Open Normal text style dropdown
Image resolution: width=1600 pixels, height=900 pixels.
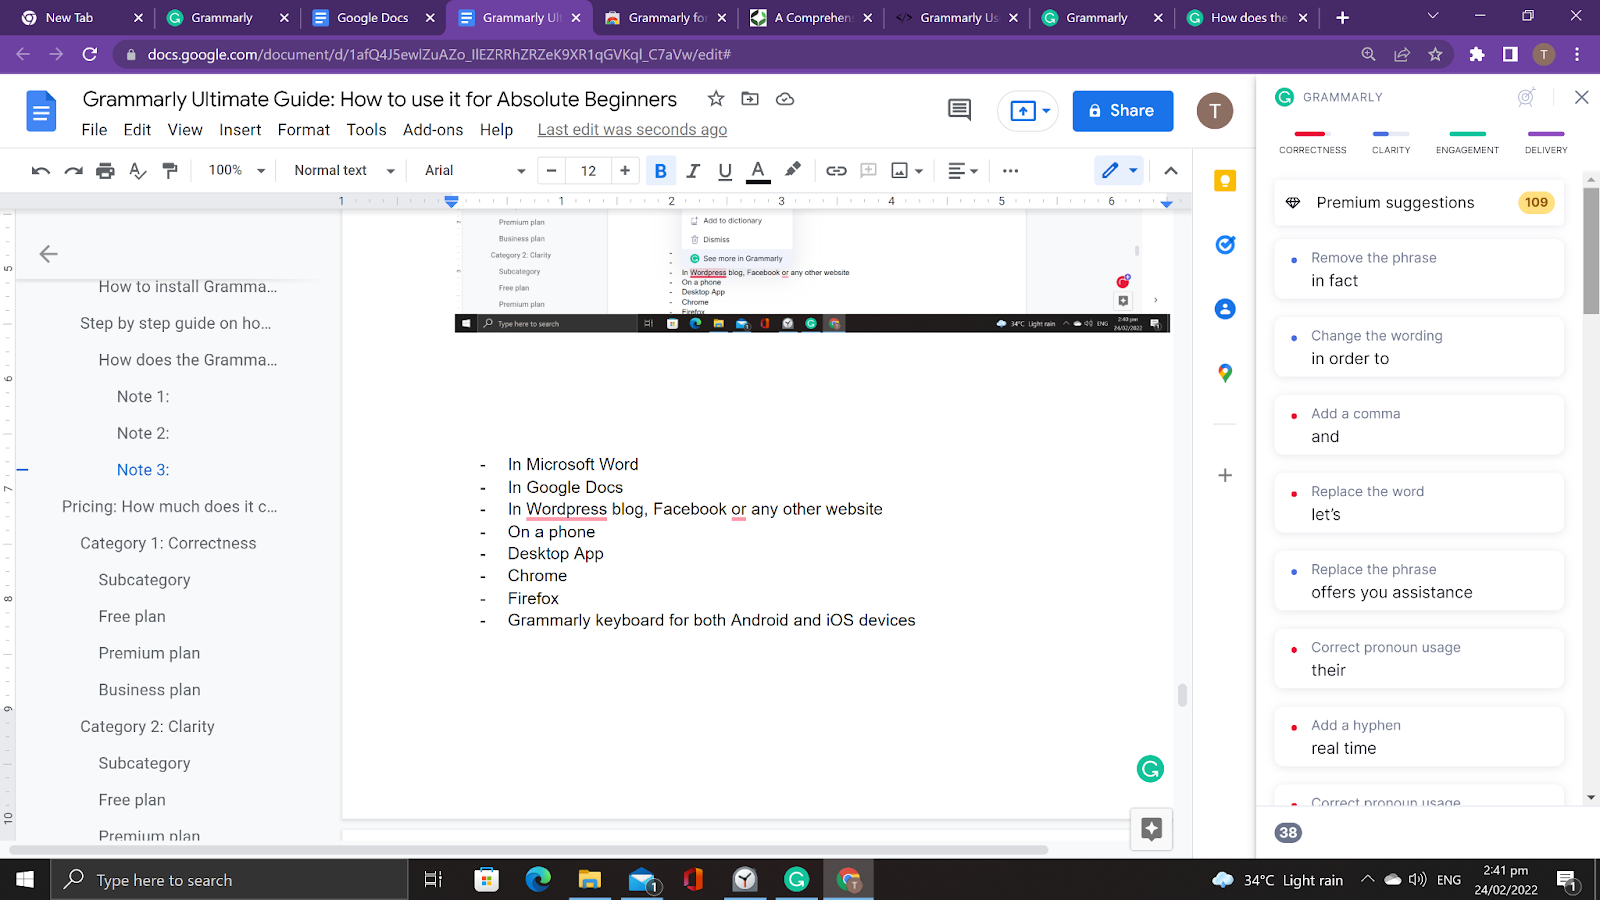pyautogui.click(x=344, y=171)
